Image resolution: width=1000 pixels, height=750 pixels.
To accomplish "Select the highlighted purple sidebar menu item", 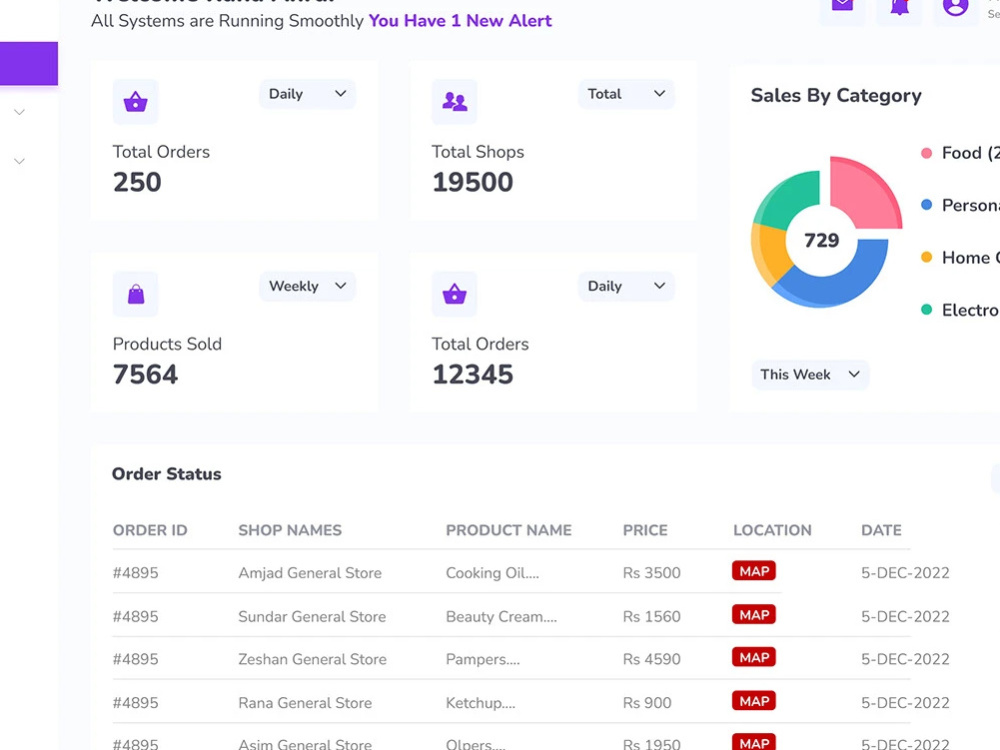I will point(29,63).
